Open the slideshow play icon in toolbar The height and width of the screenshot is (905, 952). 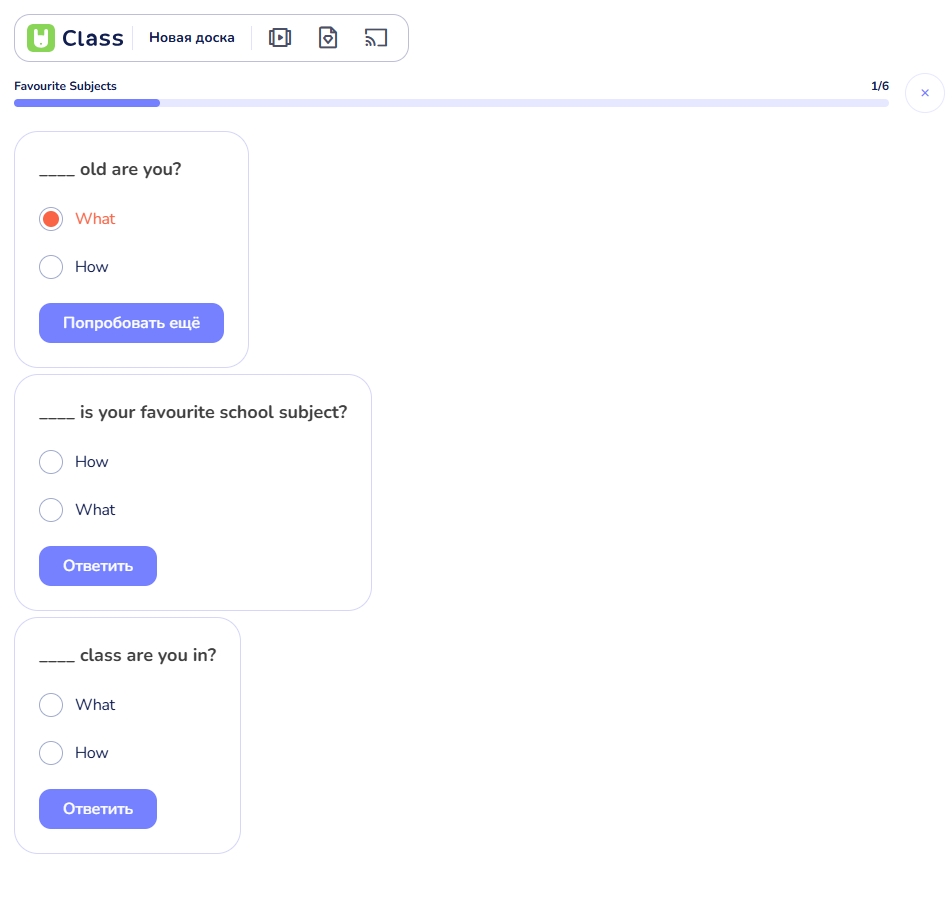click(280, 38)
